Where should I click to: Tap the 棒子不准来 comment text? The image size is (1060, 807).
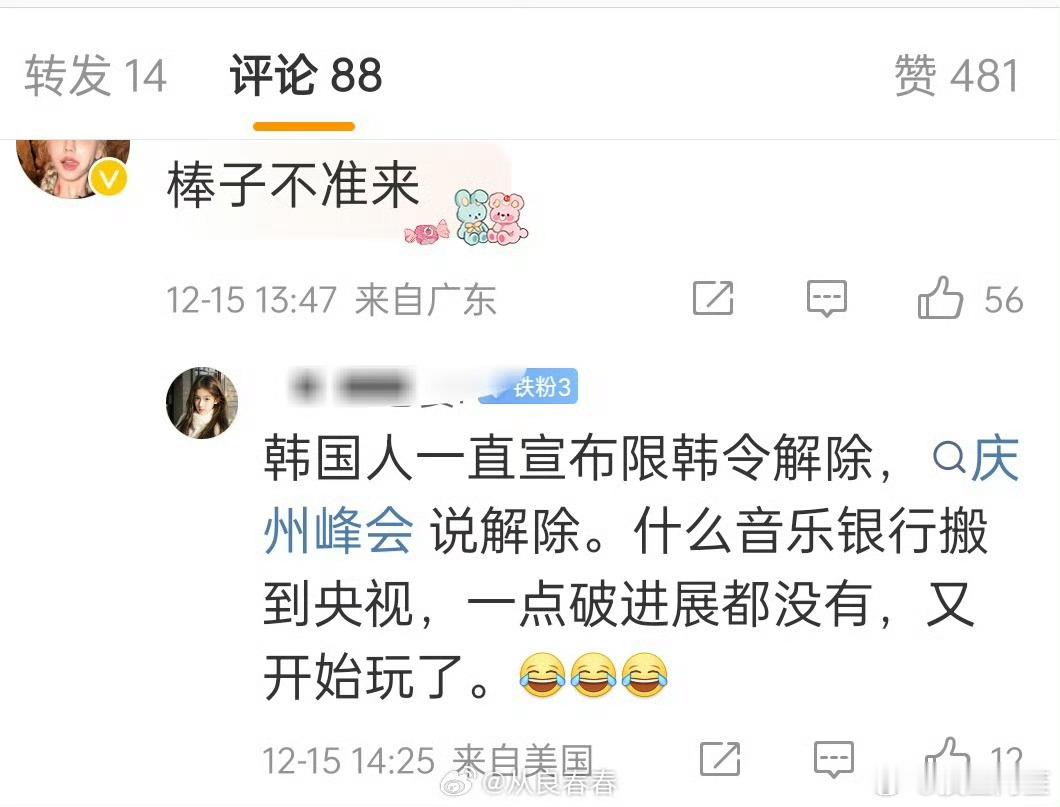click(293, 186)
